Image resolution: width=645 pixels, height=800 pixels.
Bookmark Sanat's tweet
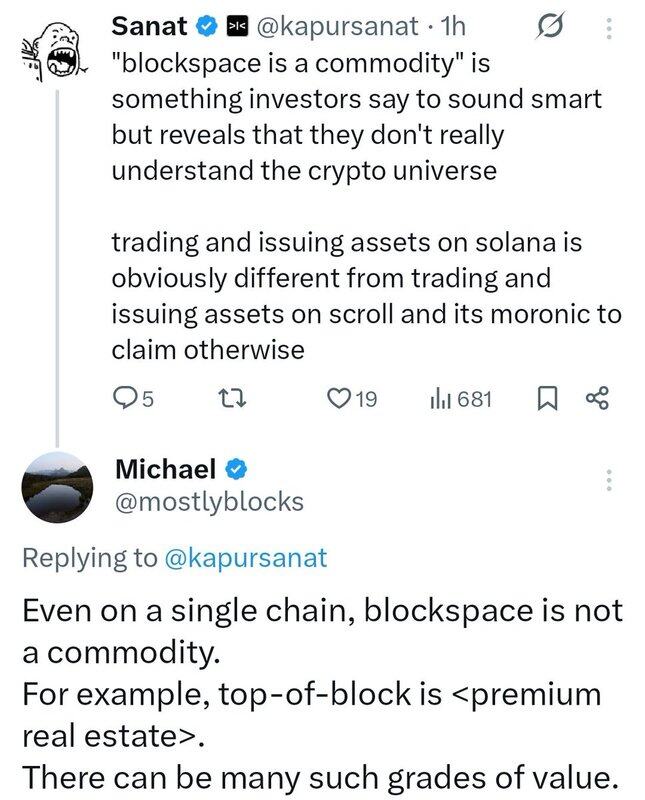click(x=547, y=399)
